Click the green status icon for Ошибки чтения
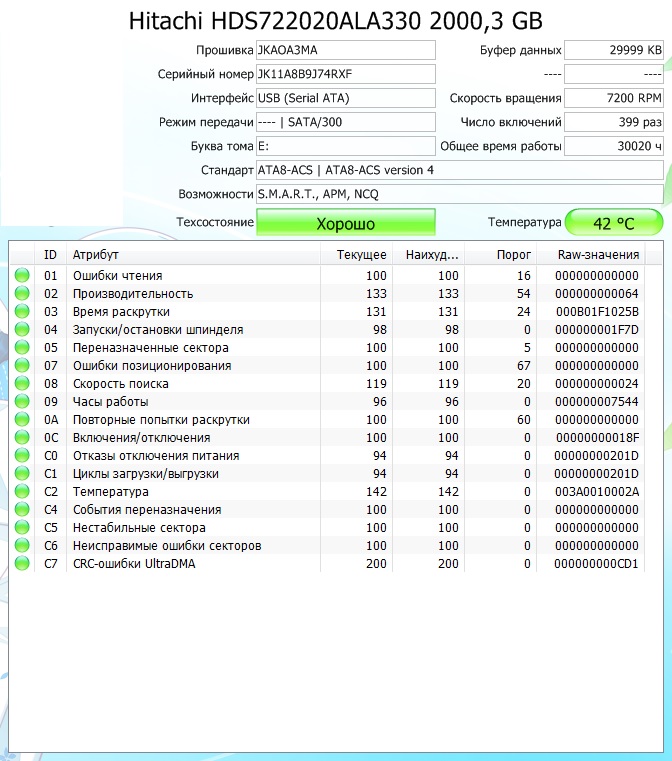 (22, 275)
